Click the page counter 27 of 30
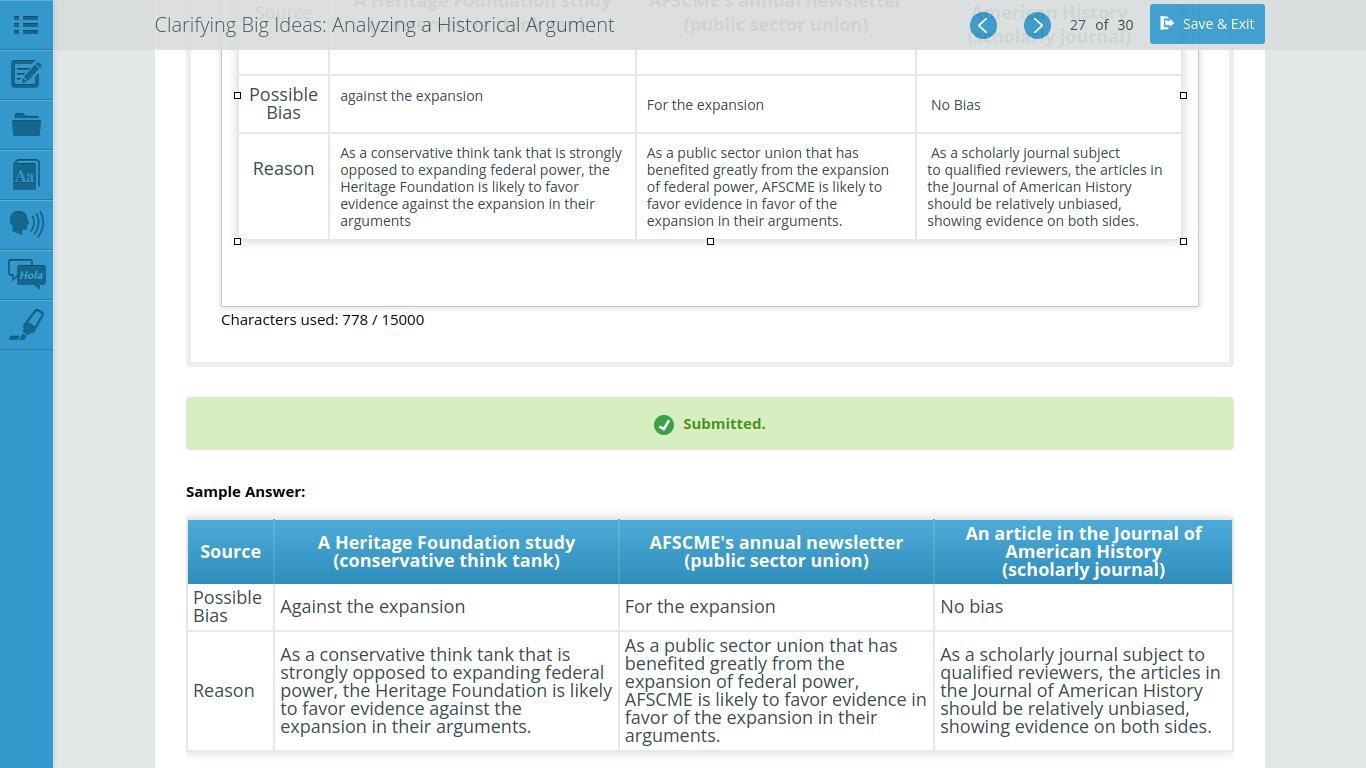The width and height of the screenshot is (1366, 768). pyautogui.click(x=1101, y=25)
